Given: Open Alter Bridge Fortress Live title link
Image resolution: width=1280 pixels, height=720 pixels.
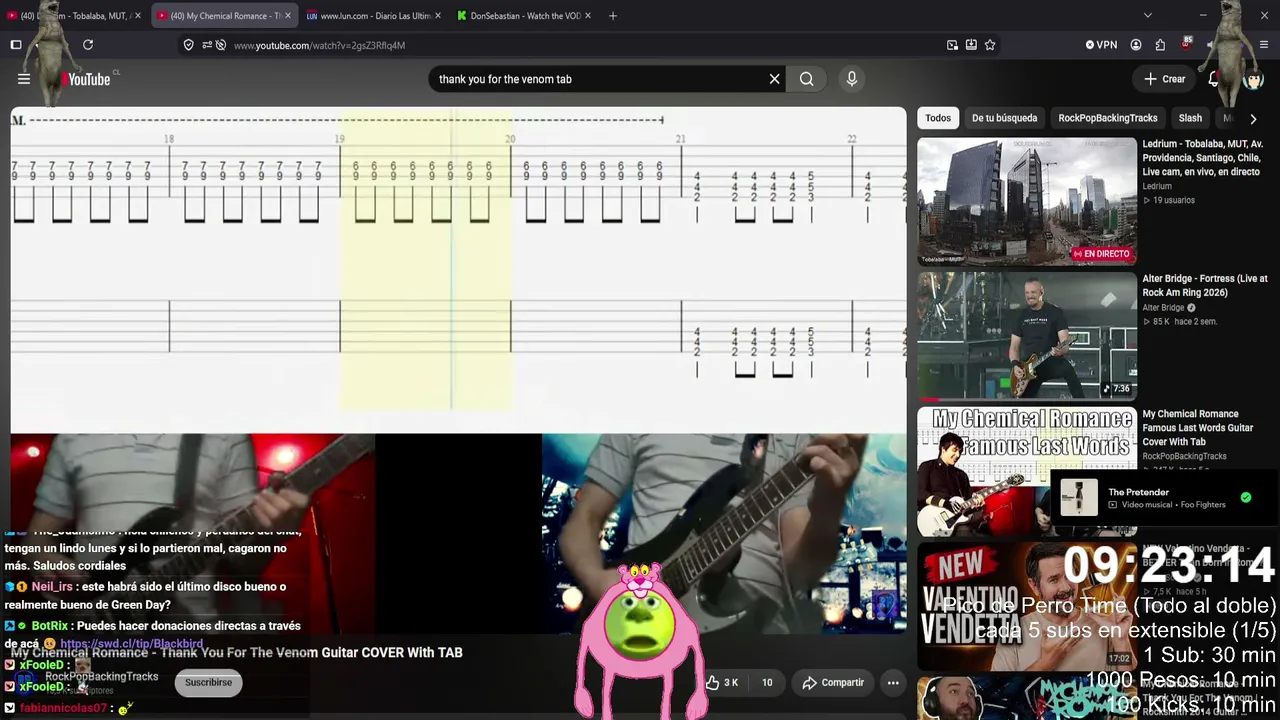Looking at the screenshot, I should tap(1205, 285).
